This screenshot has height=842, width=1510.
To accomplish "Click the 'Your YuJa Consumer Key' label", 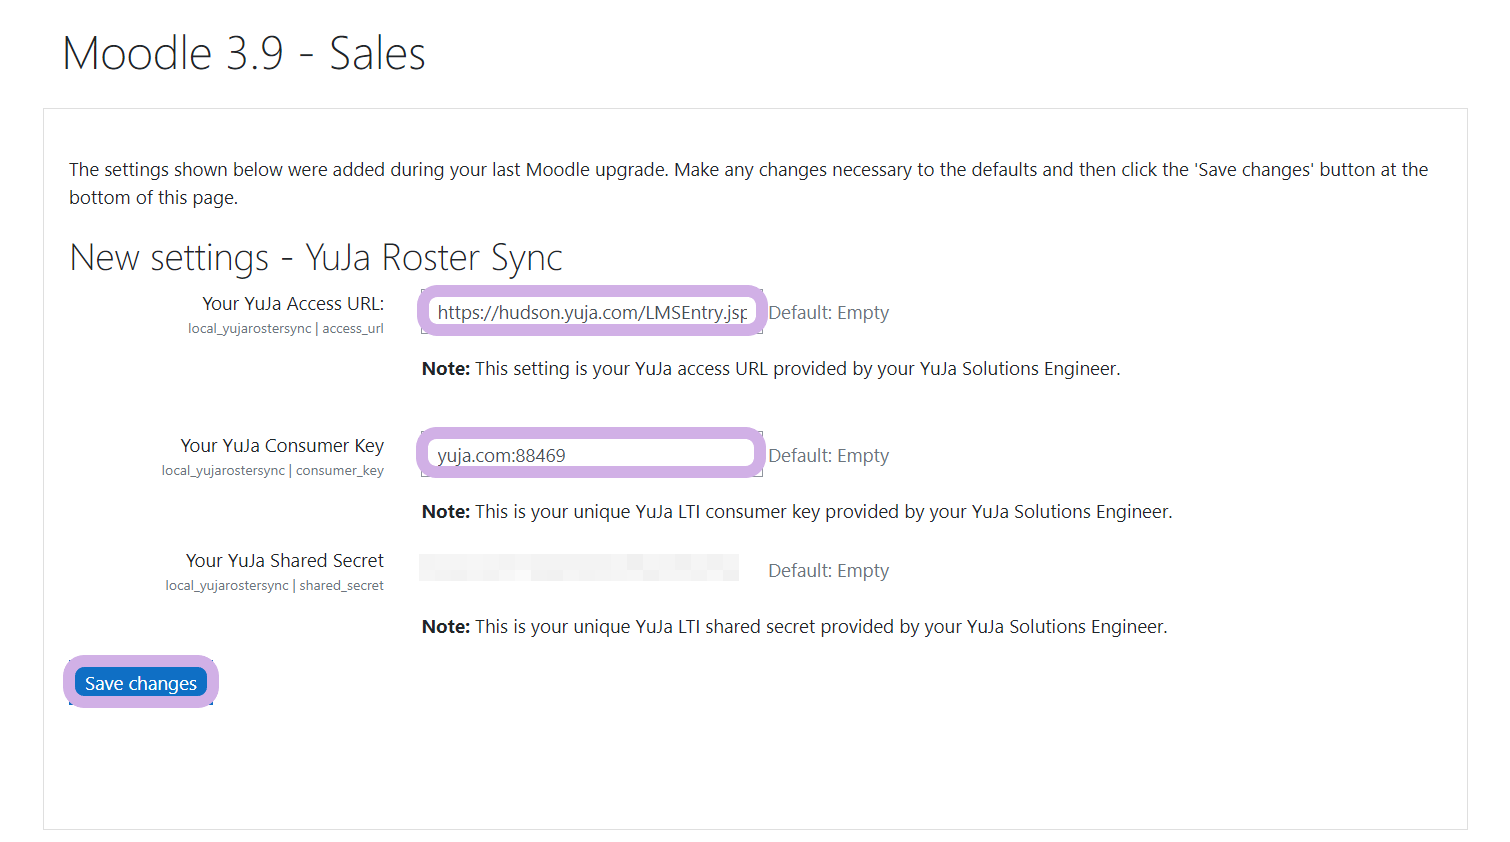I will pos(282,446).
